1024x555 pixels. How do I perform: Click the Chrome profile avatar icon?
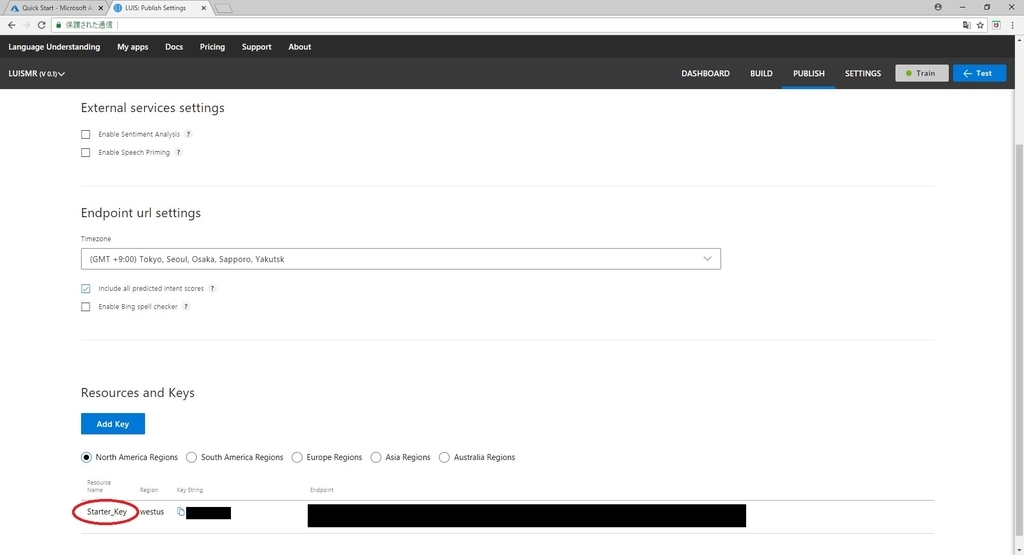pyautogui.click(x=938, y=7)
